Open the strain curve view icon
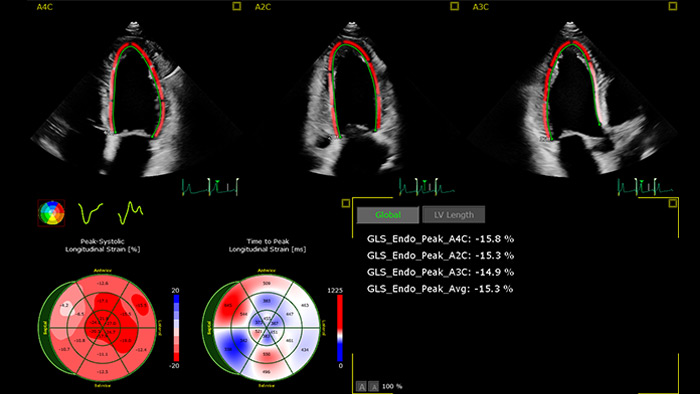This screenshot has width=700, height=394. click(90, 213)
